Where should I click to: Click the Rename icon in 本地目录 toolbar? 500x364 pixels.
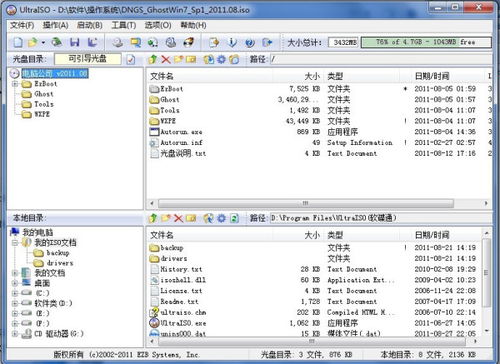point(191,218)
